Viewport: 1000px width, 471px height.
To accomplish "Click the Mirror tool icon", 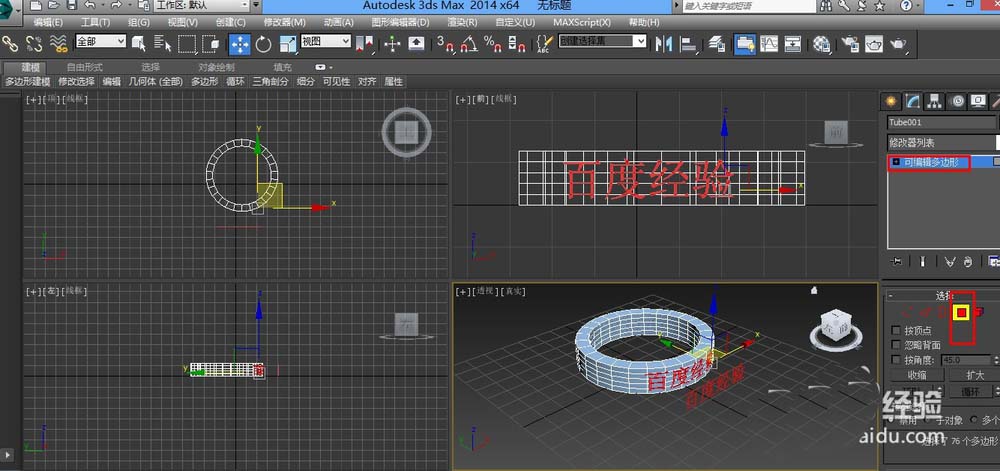I will [x=664, y=43].
